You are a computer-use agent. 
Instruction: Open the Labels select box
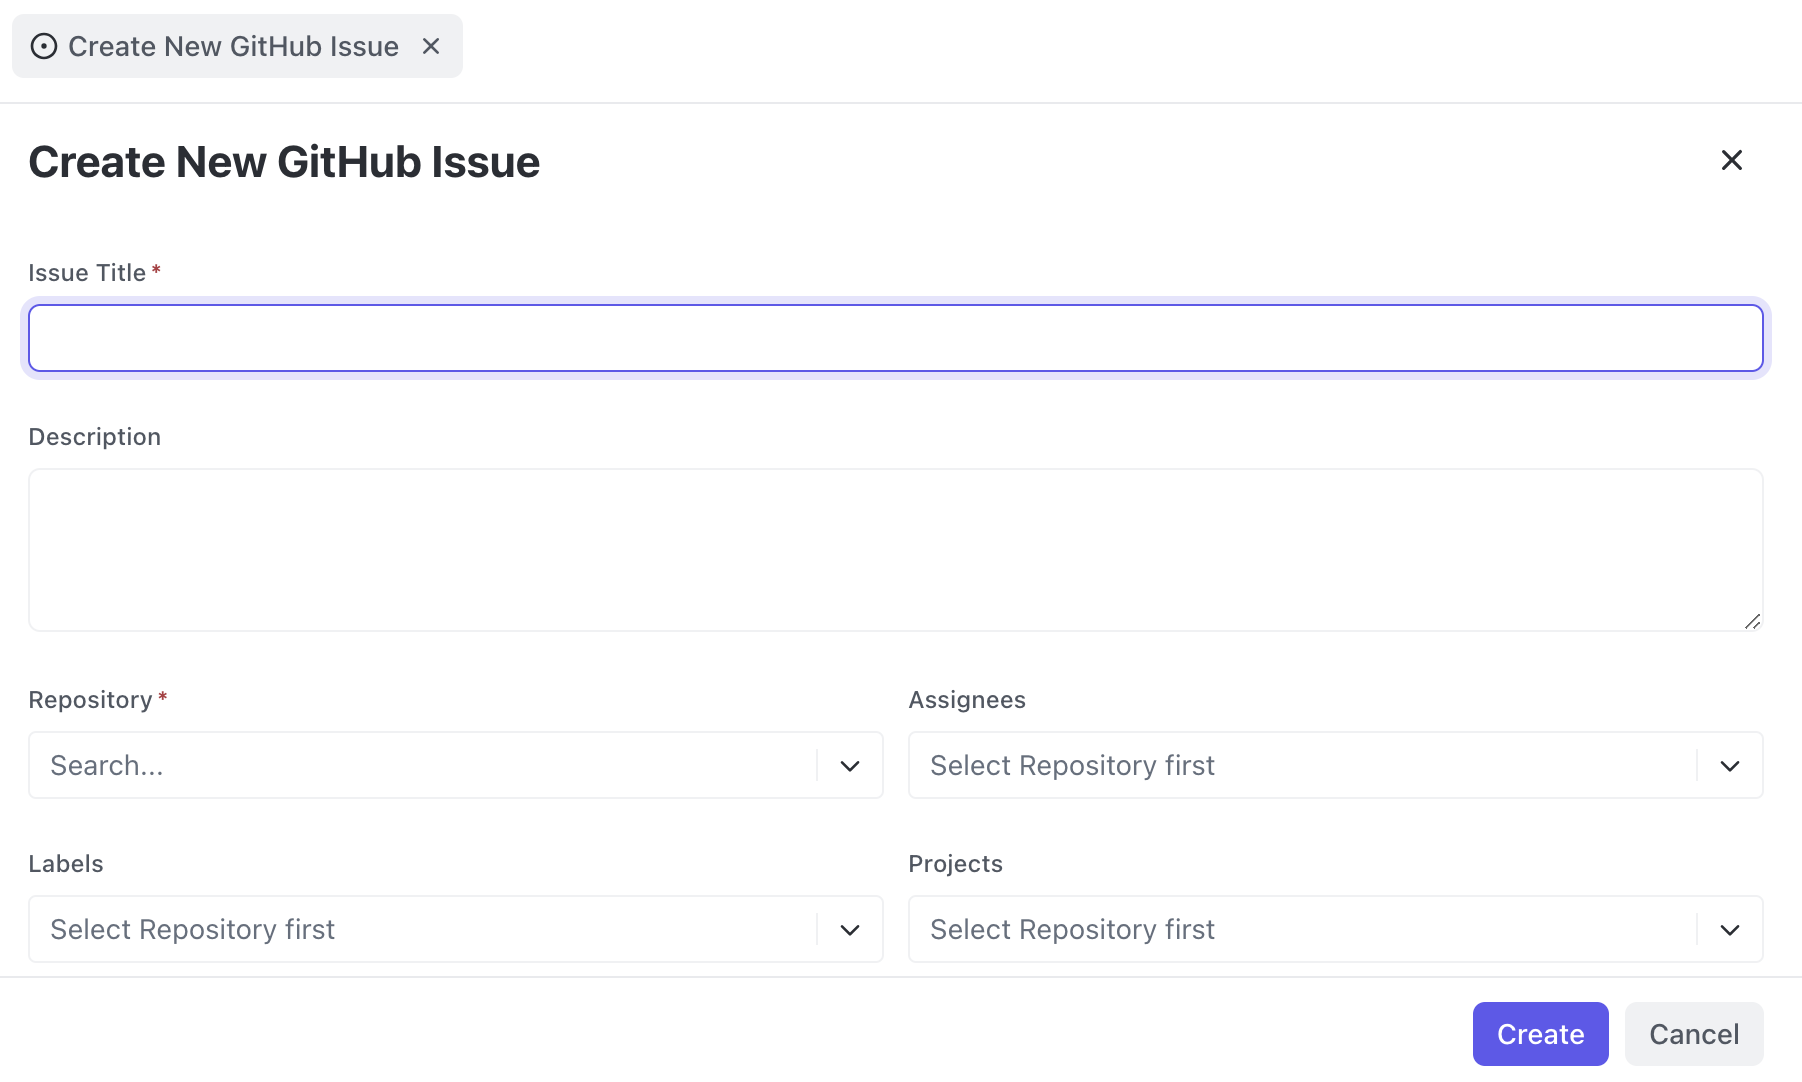[x=420, y=929]
